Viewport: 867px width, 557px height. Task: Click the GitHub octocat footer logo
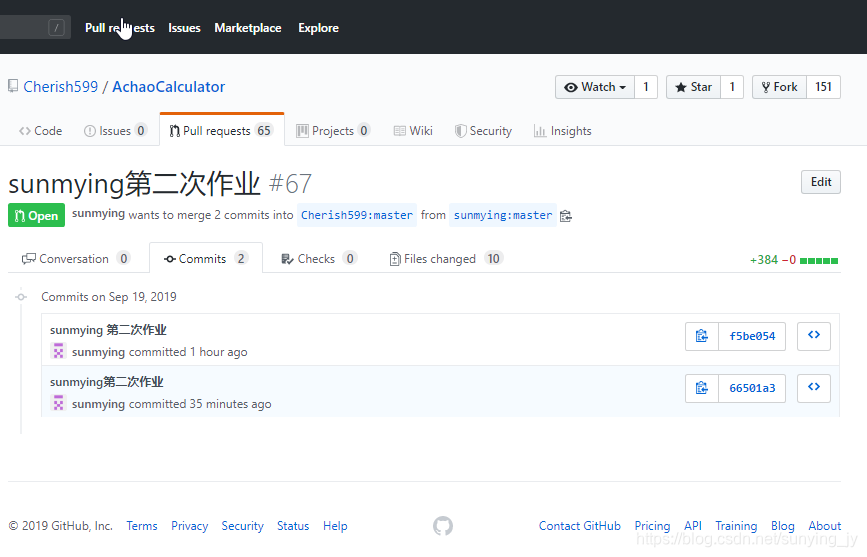click(443, 526)
